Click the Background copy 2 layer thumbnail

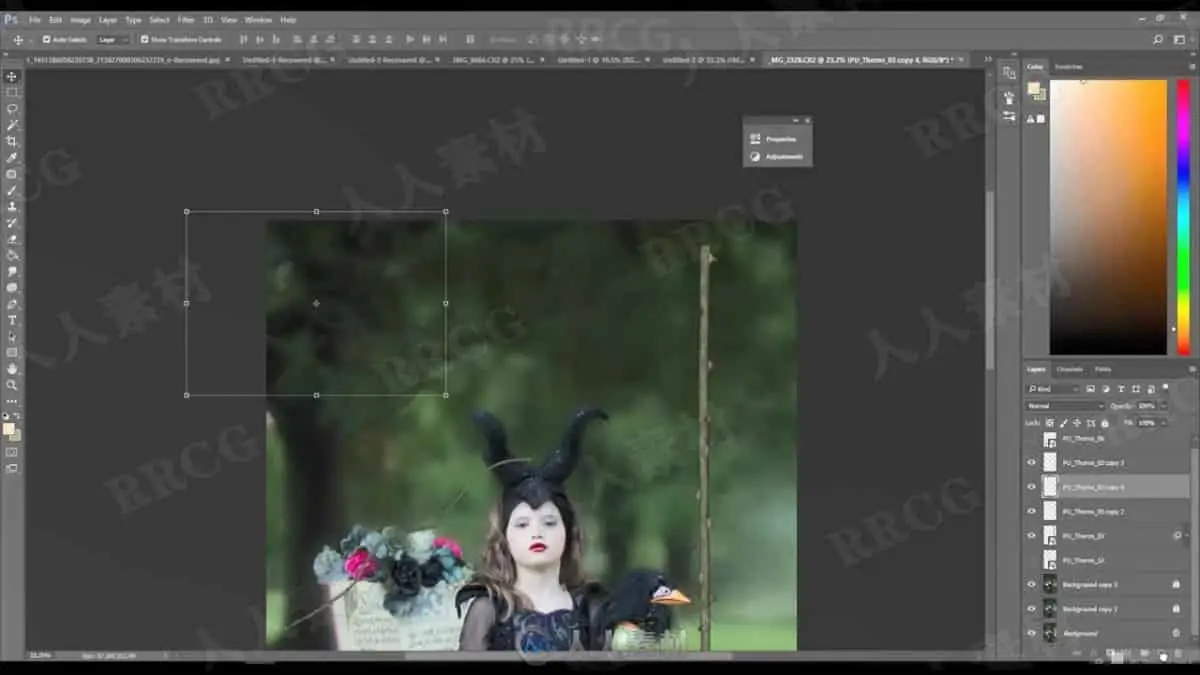click(x=1050, y=608)
